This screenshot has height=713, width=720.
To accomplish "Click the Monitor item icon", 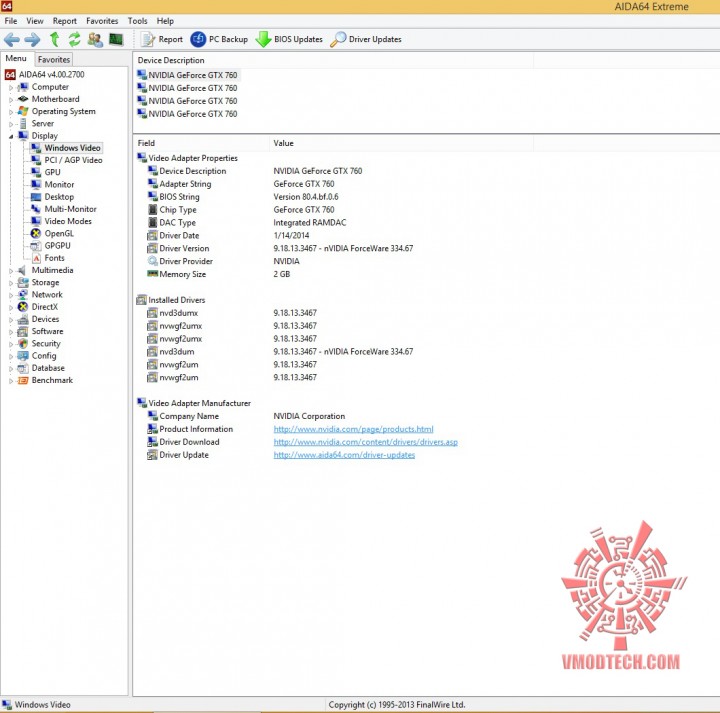I will point(36,185).
